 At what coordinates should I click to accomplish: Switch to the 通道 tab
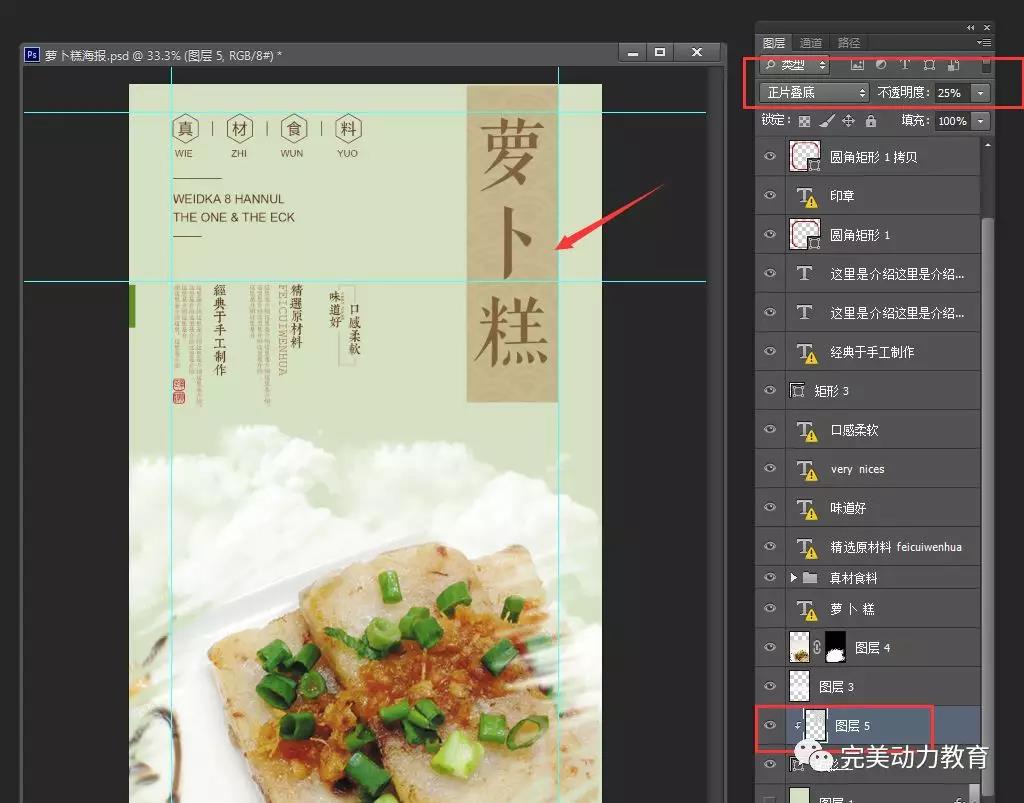810,43
